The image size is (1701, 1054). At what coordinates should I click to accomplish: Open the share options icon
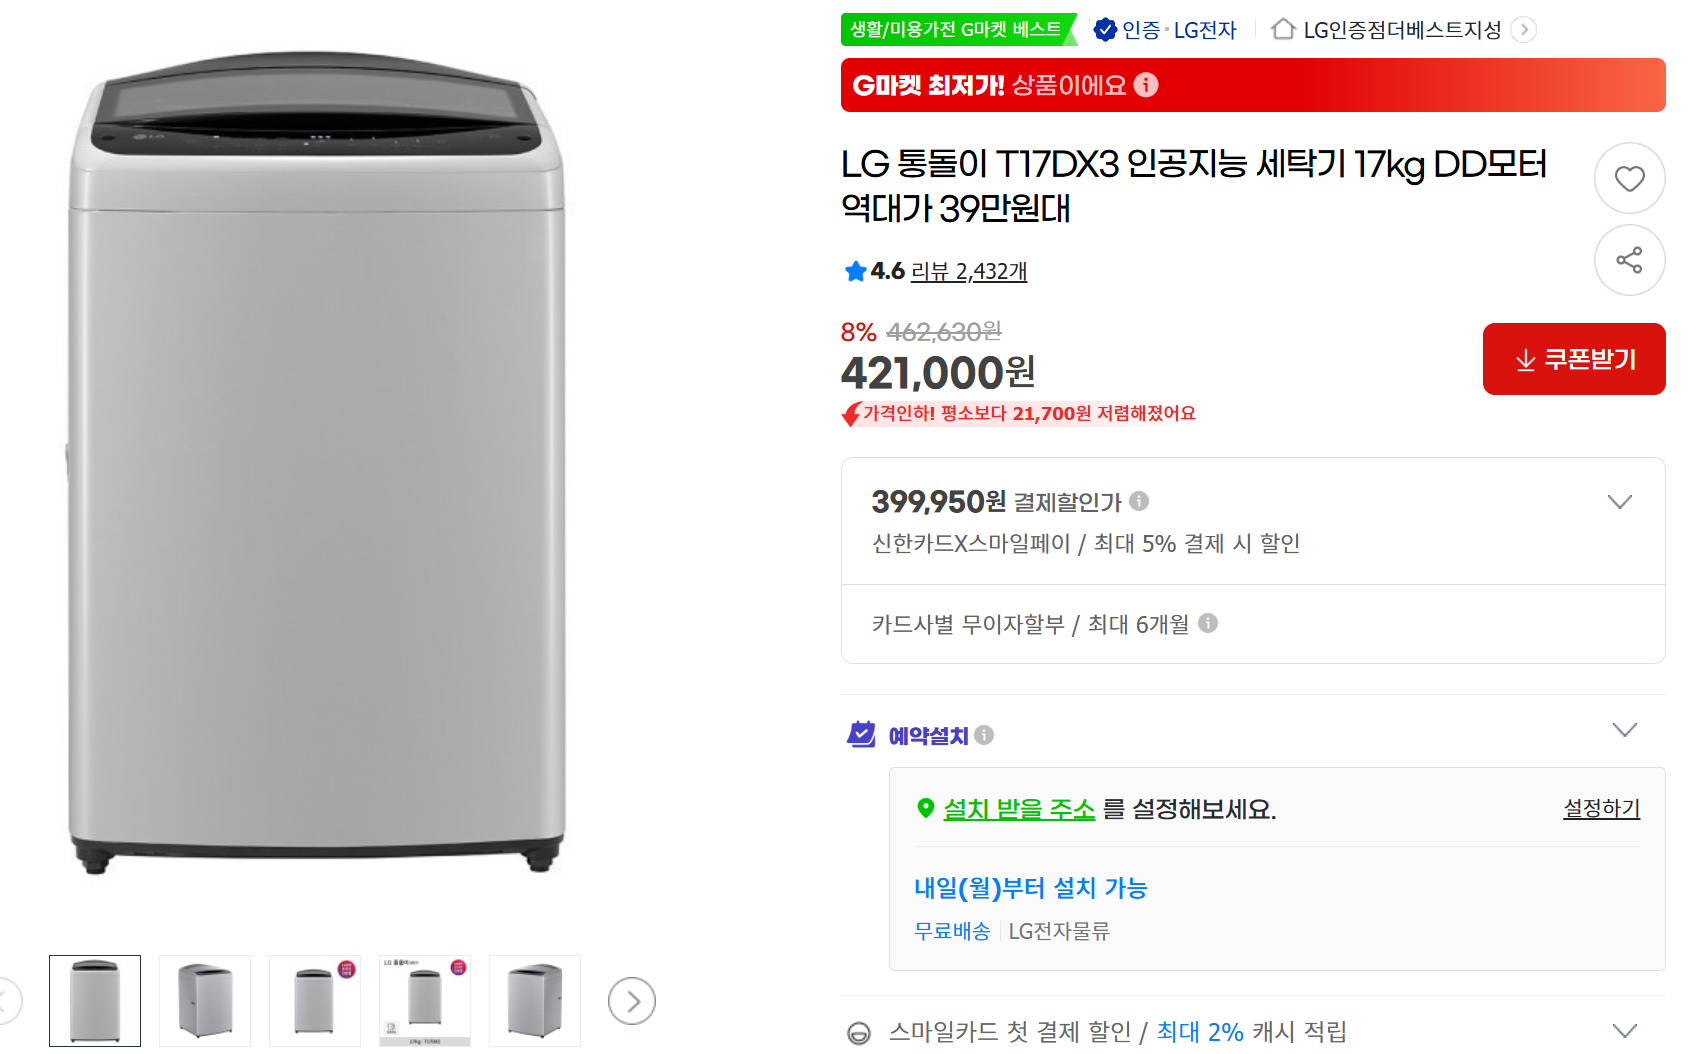click(1629, 259)
